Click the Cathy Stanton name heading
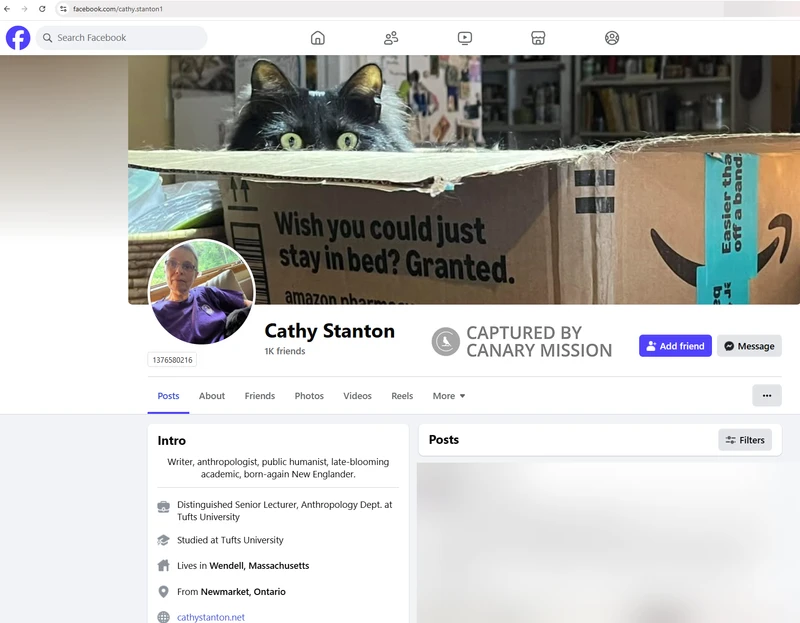This screenshot has width=800, height=623. [330, 331]
